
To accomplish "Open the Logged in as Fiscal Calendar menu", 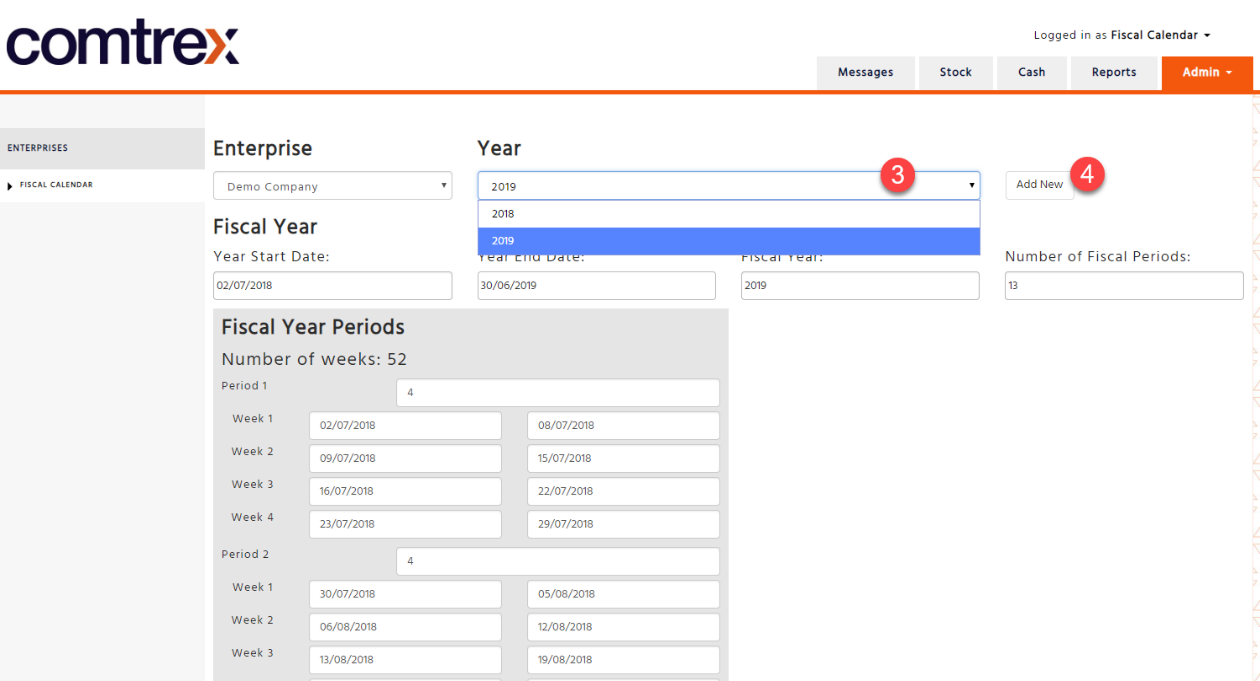I will point(1122,35).
